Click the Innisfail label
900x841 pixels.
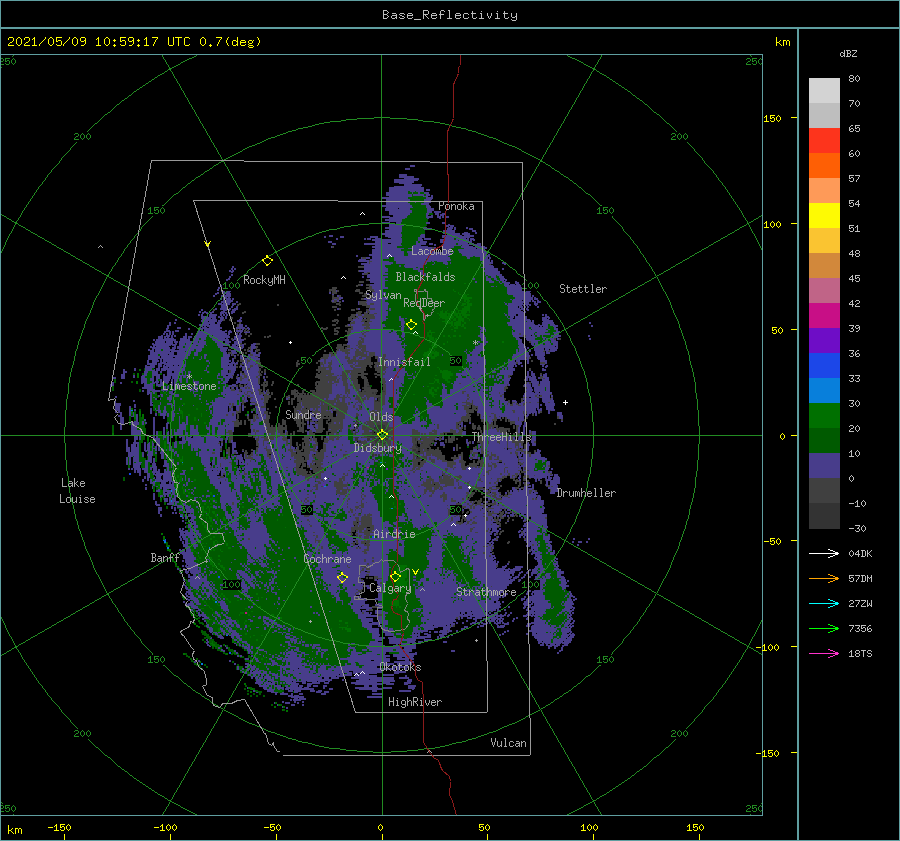click(x=404, y=362)
